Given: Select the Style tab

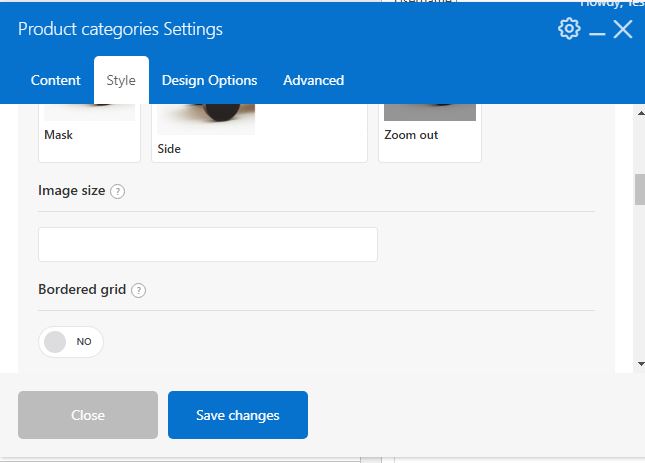Looking at the screenshot, I should 121,80.
